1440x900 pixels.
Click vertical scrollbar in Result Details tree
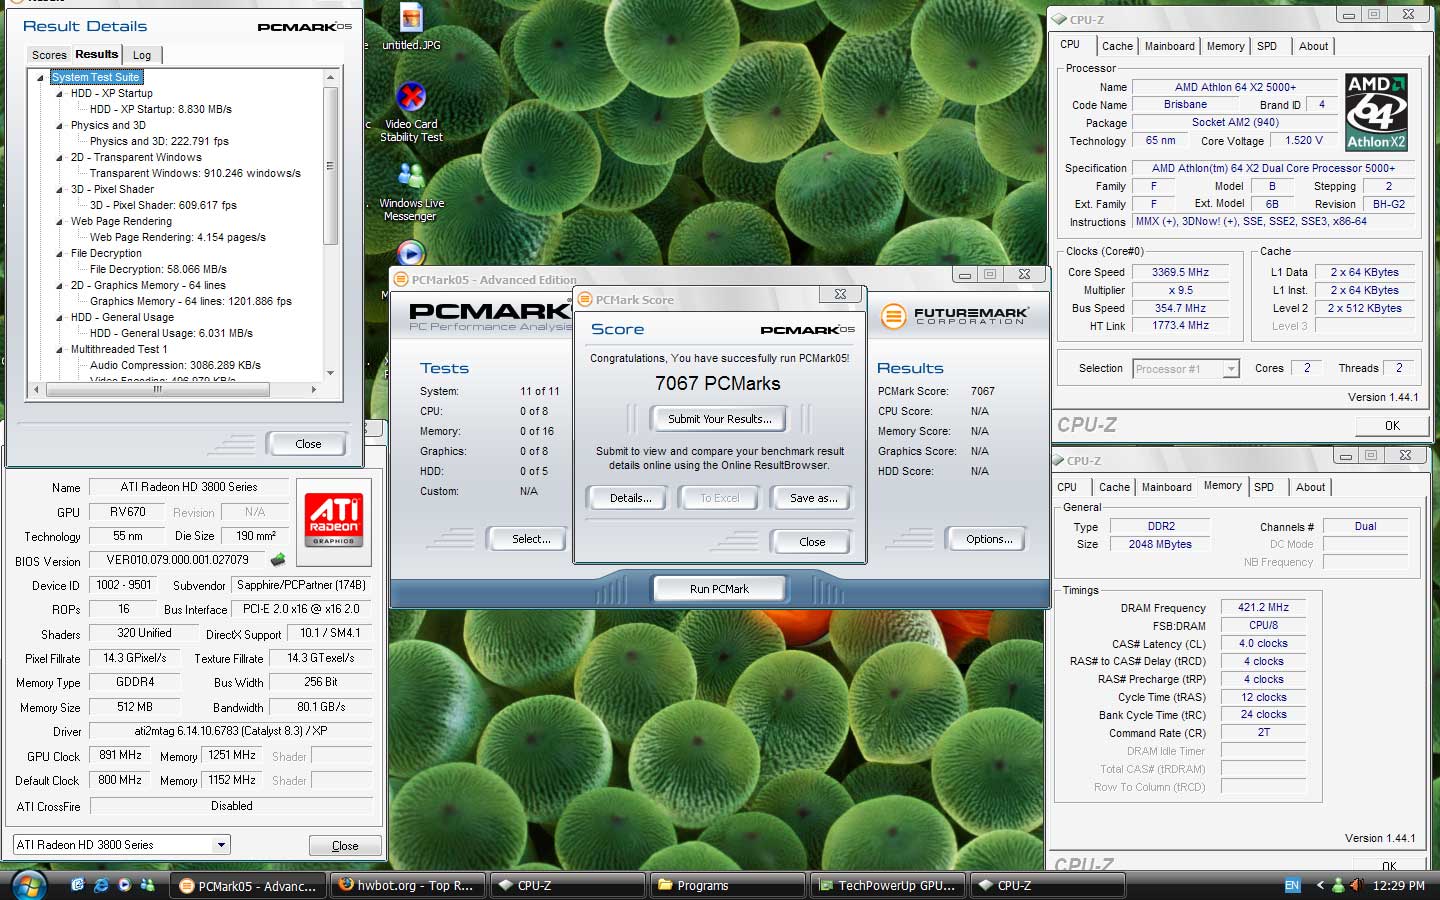[331, 166]
